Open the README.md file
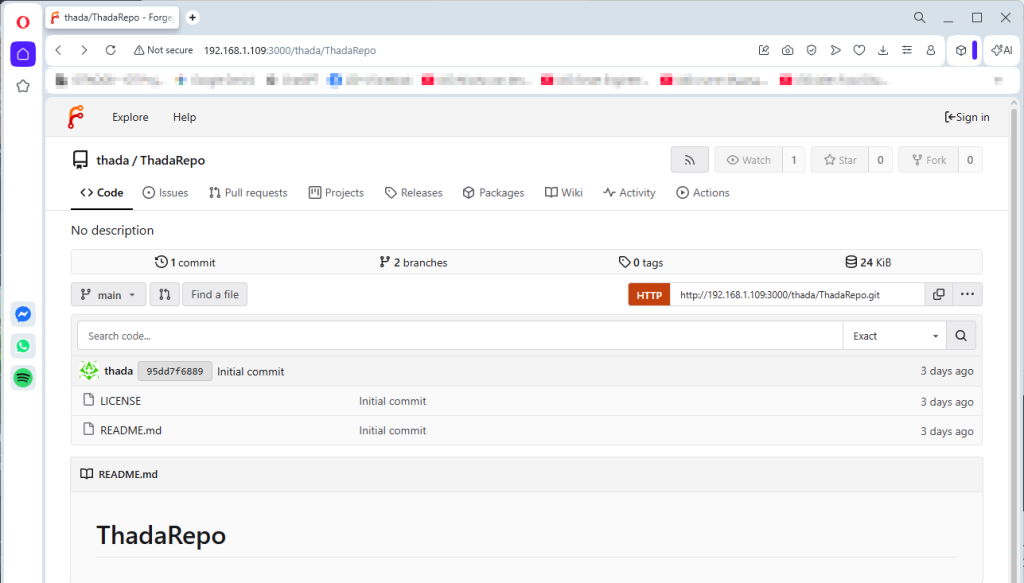The height and width of the screenshot is (583, 1024). [x=130, y=431]
